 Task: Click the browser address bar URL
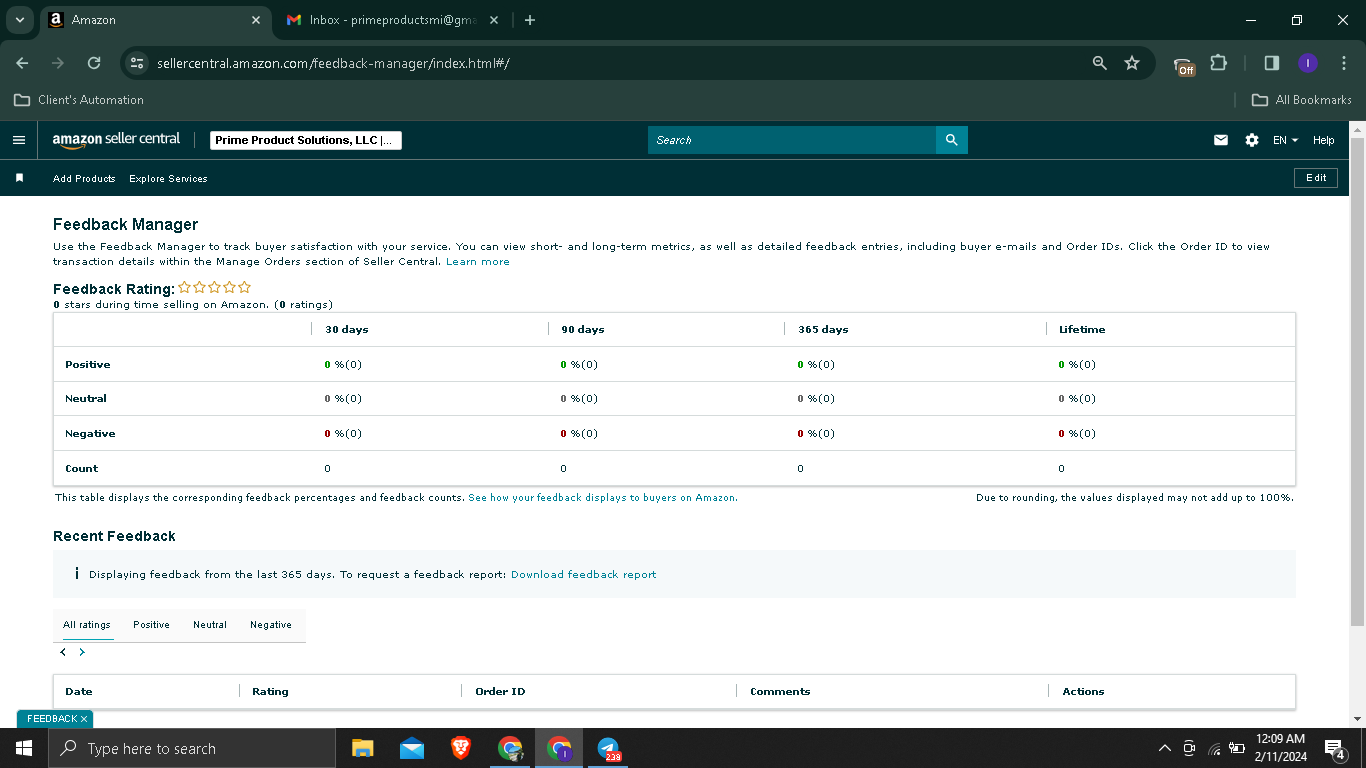(333, 63)
